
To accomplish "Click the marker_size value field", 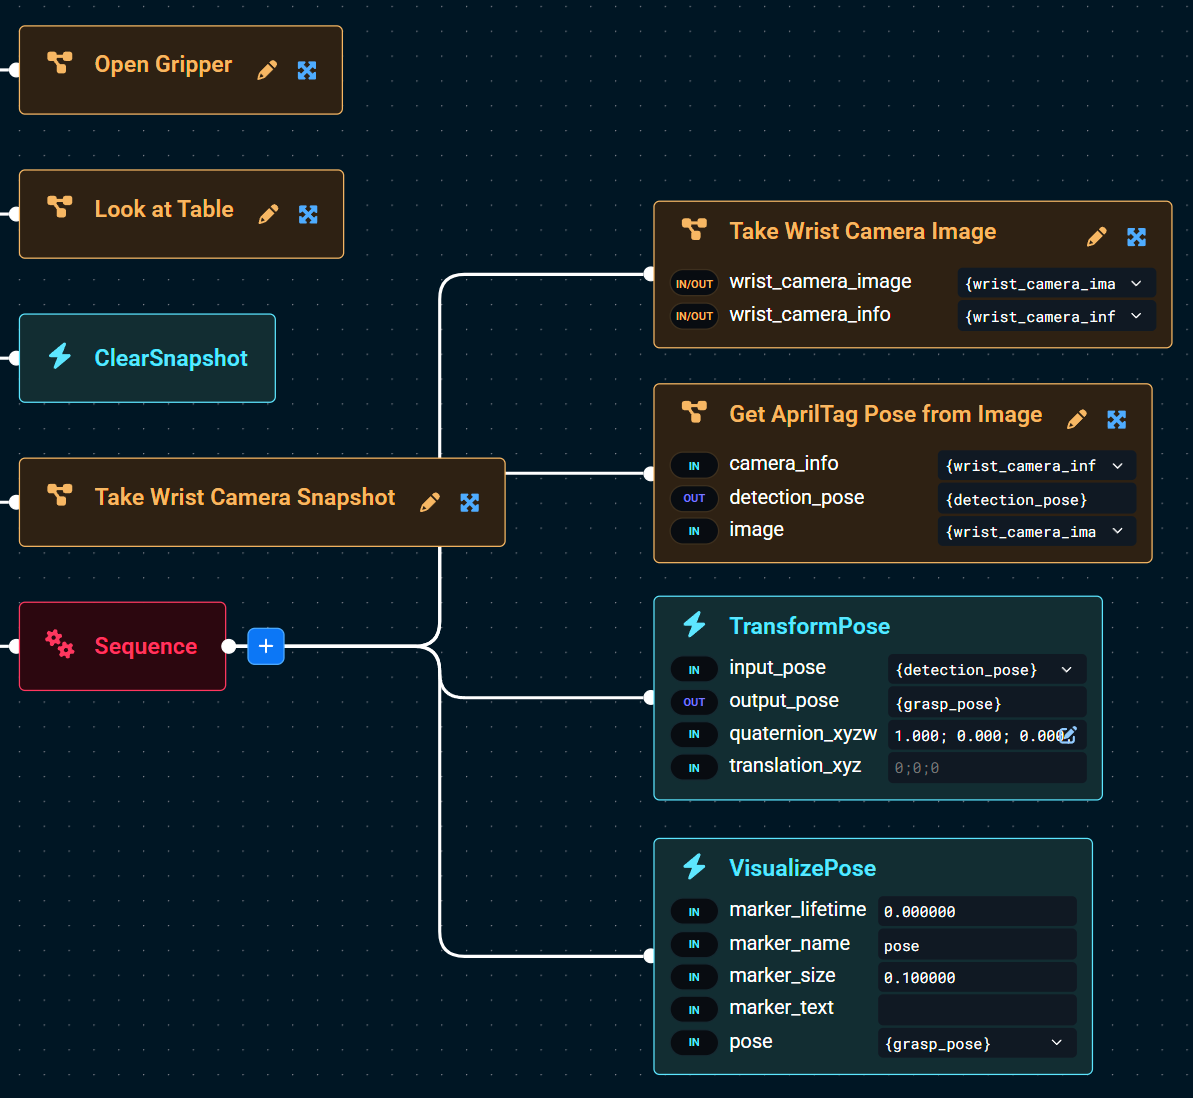I will pyautogui.click(x=977, y=977).
